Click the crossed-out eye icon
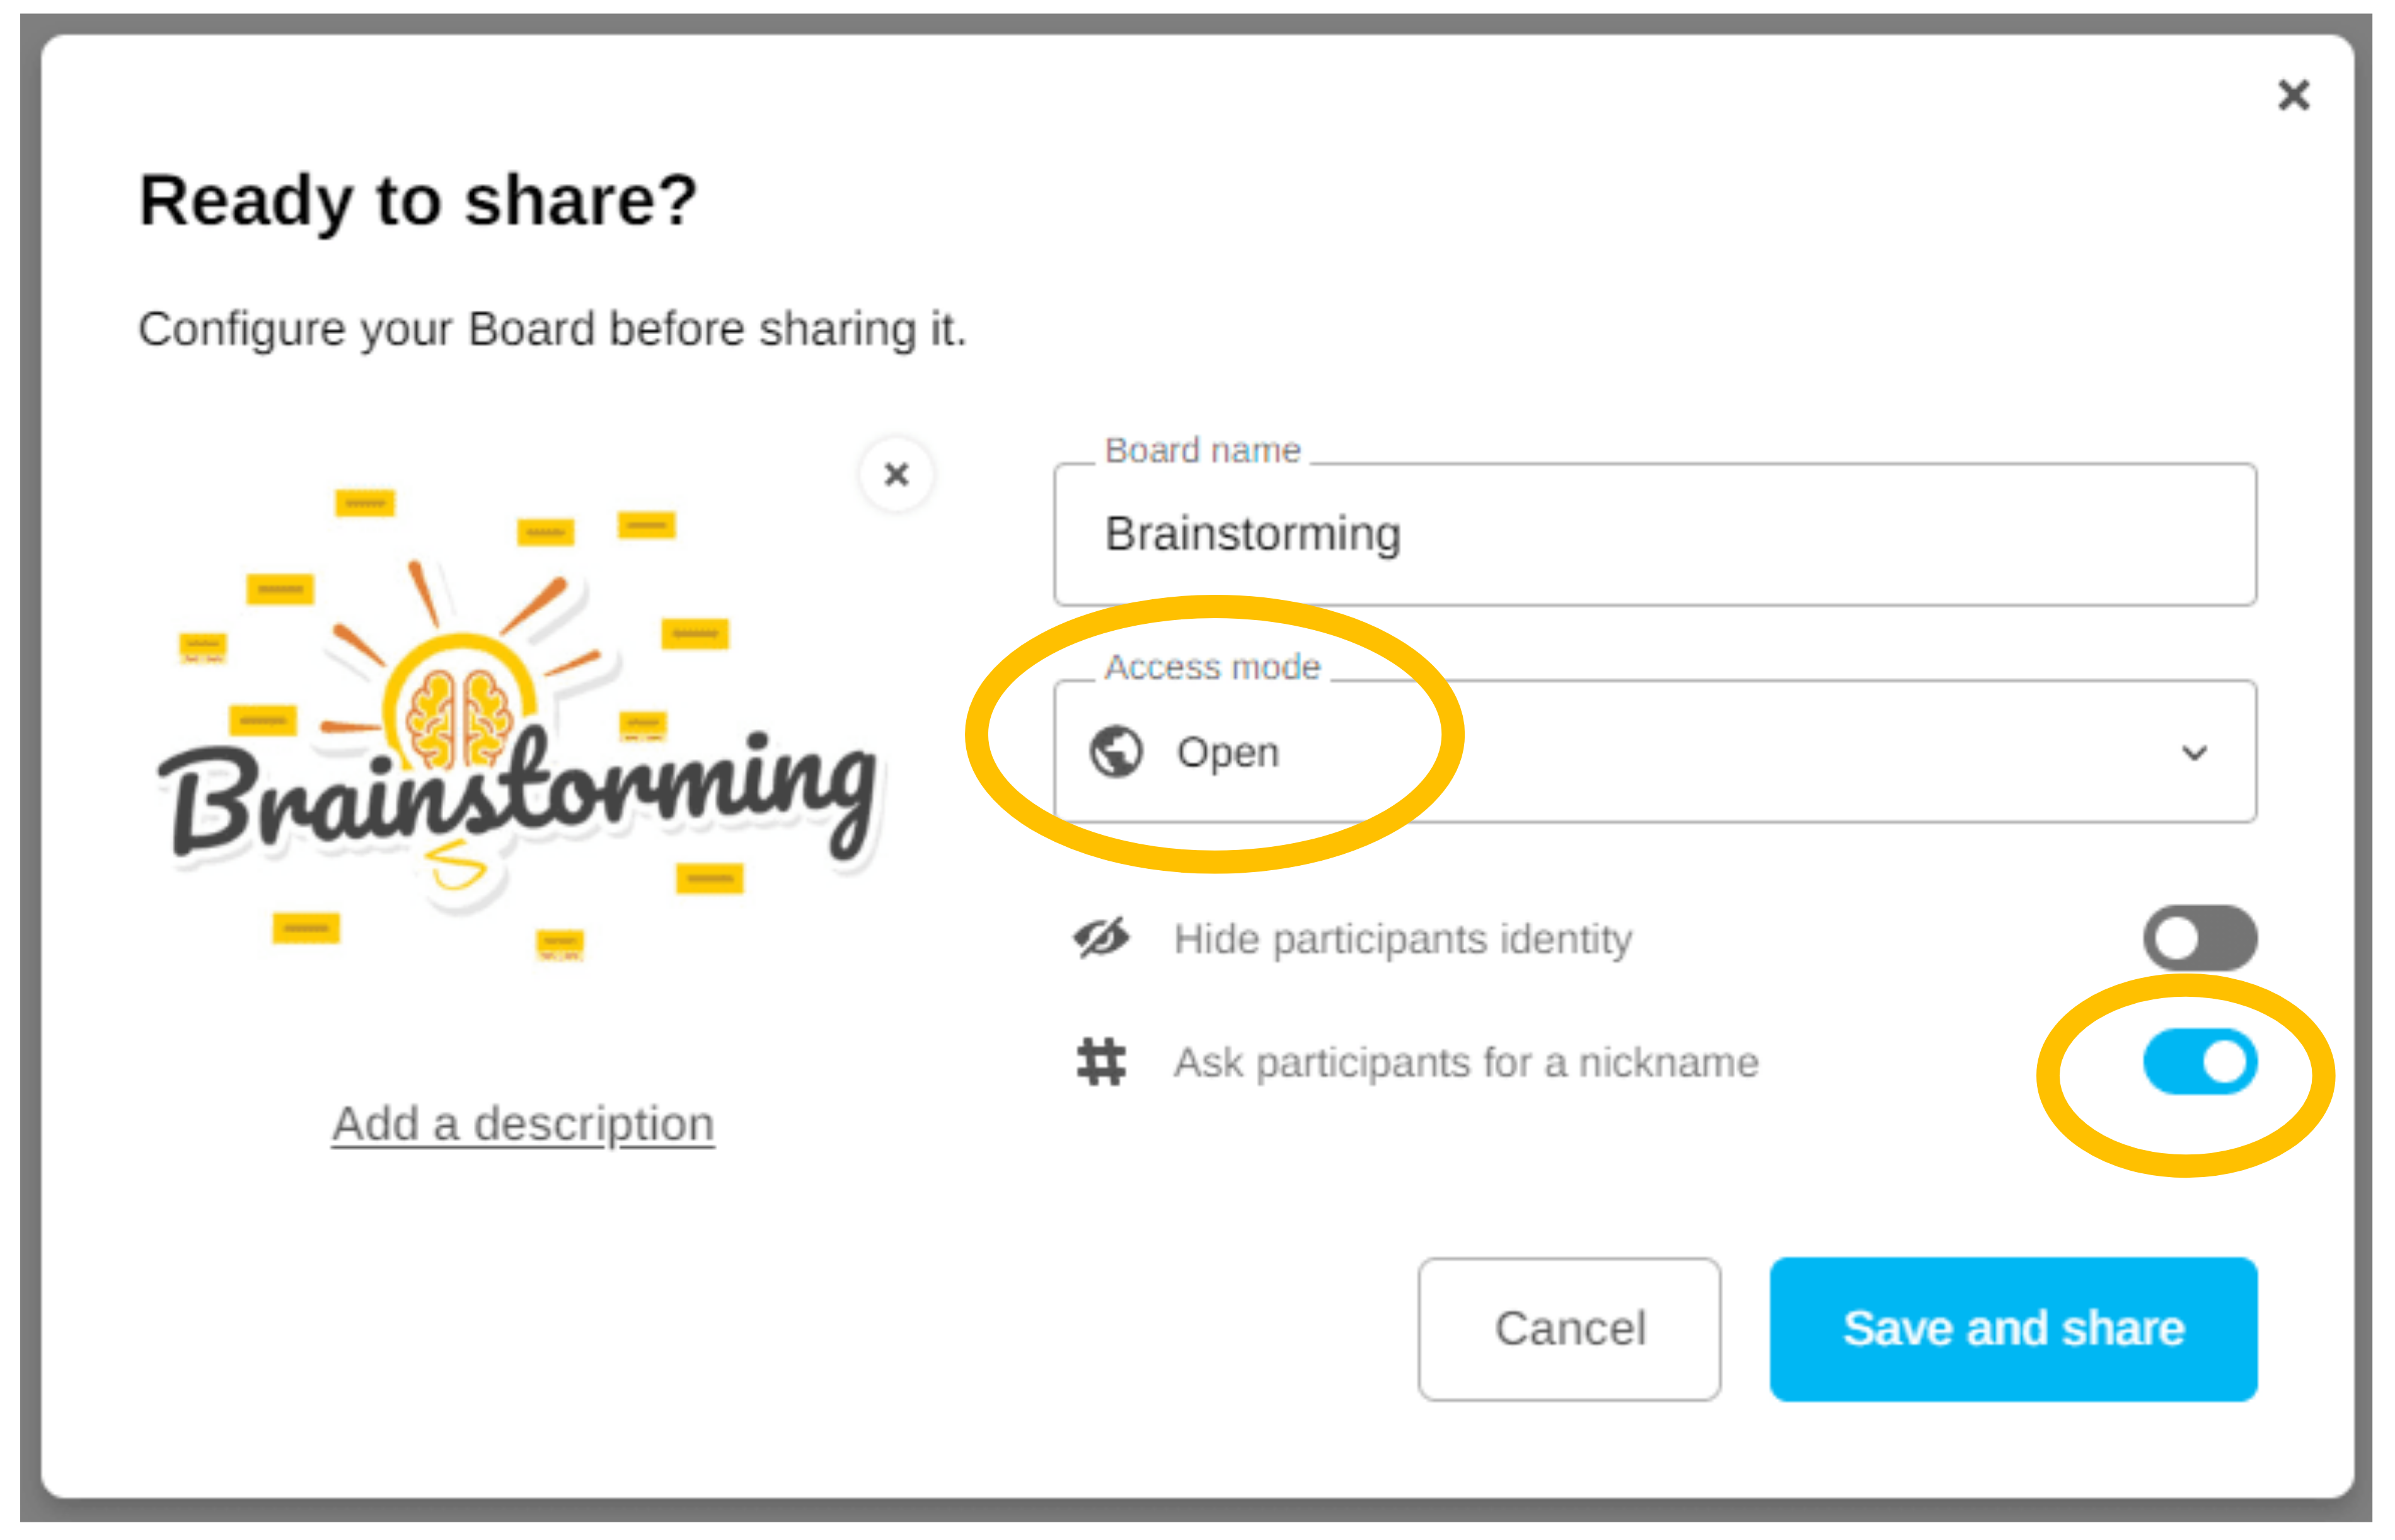 coord(1101,938)
